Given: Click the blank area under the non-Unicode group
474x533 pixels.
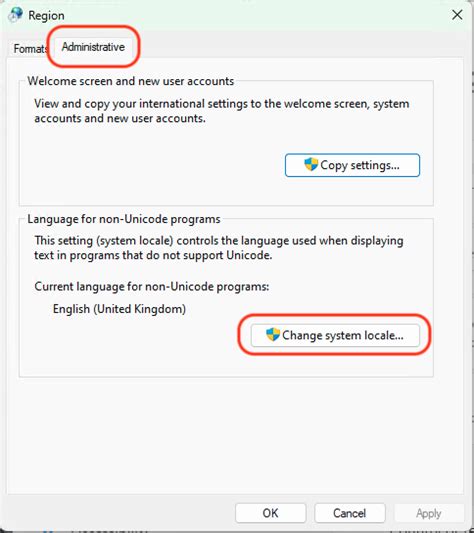Looking at the screenshot, I should (235, 435).
